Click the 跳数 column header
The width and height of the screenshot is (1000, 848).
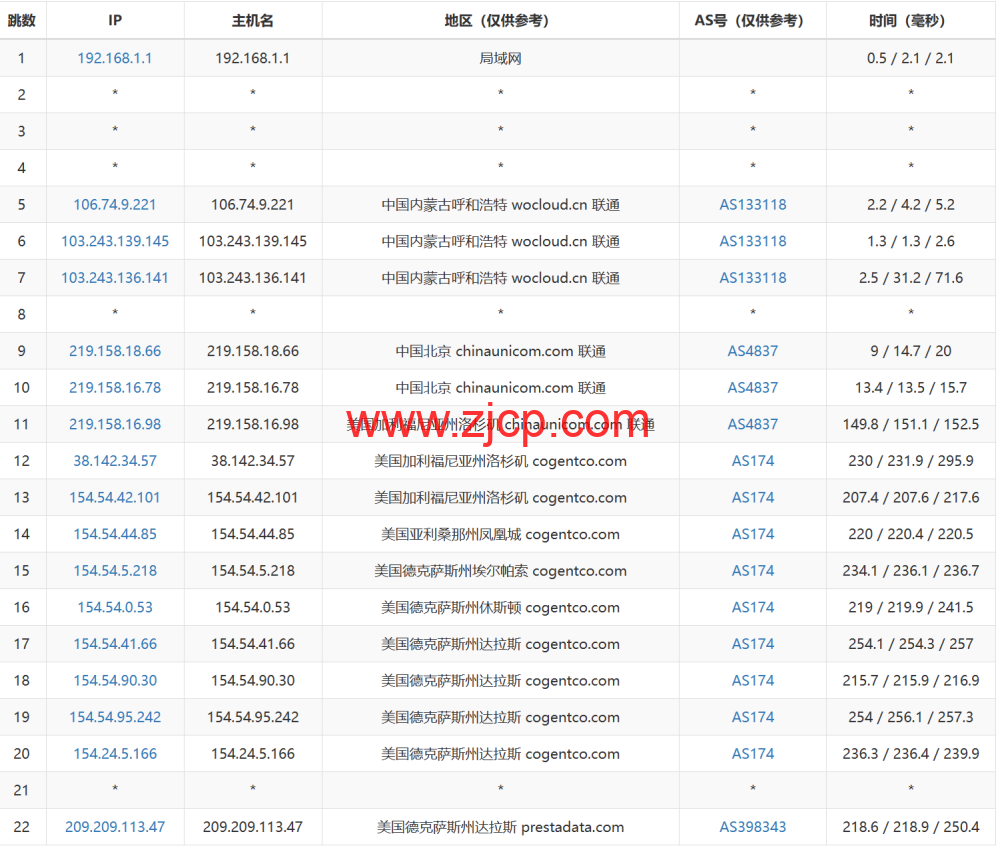point(22,20)
